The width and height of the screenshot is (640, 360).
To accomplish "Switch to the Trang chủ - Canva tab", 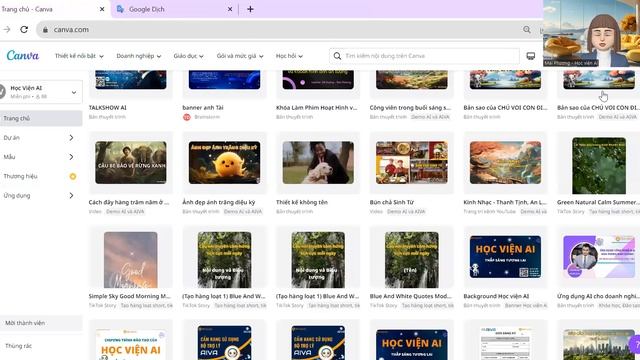I will point(53,9).
